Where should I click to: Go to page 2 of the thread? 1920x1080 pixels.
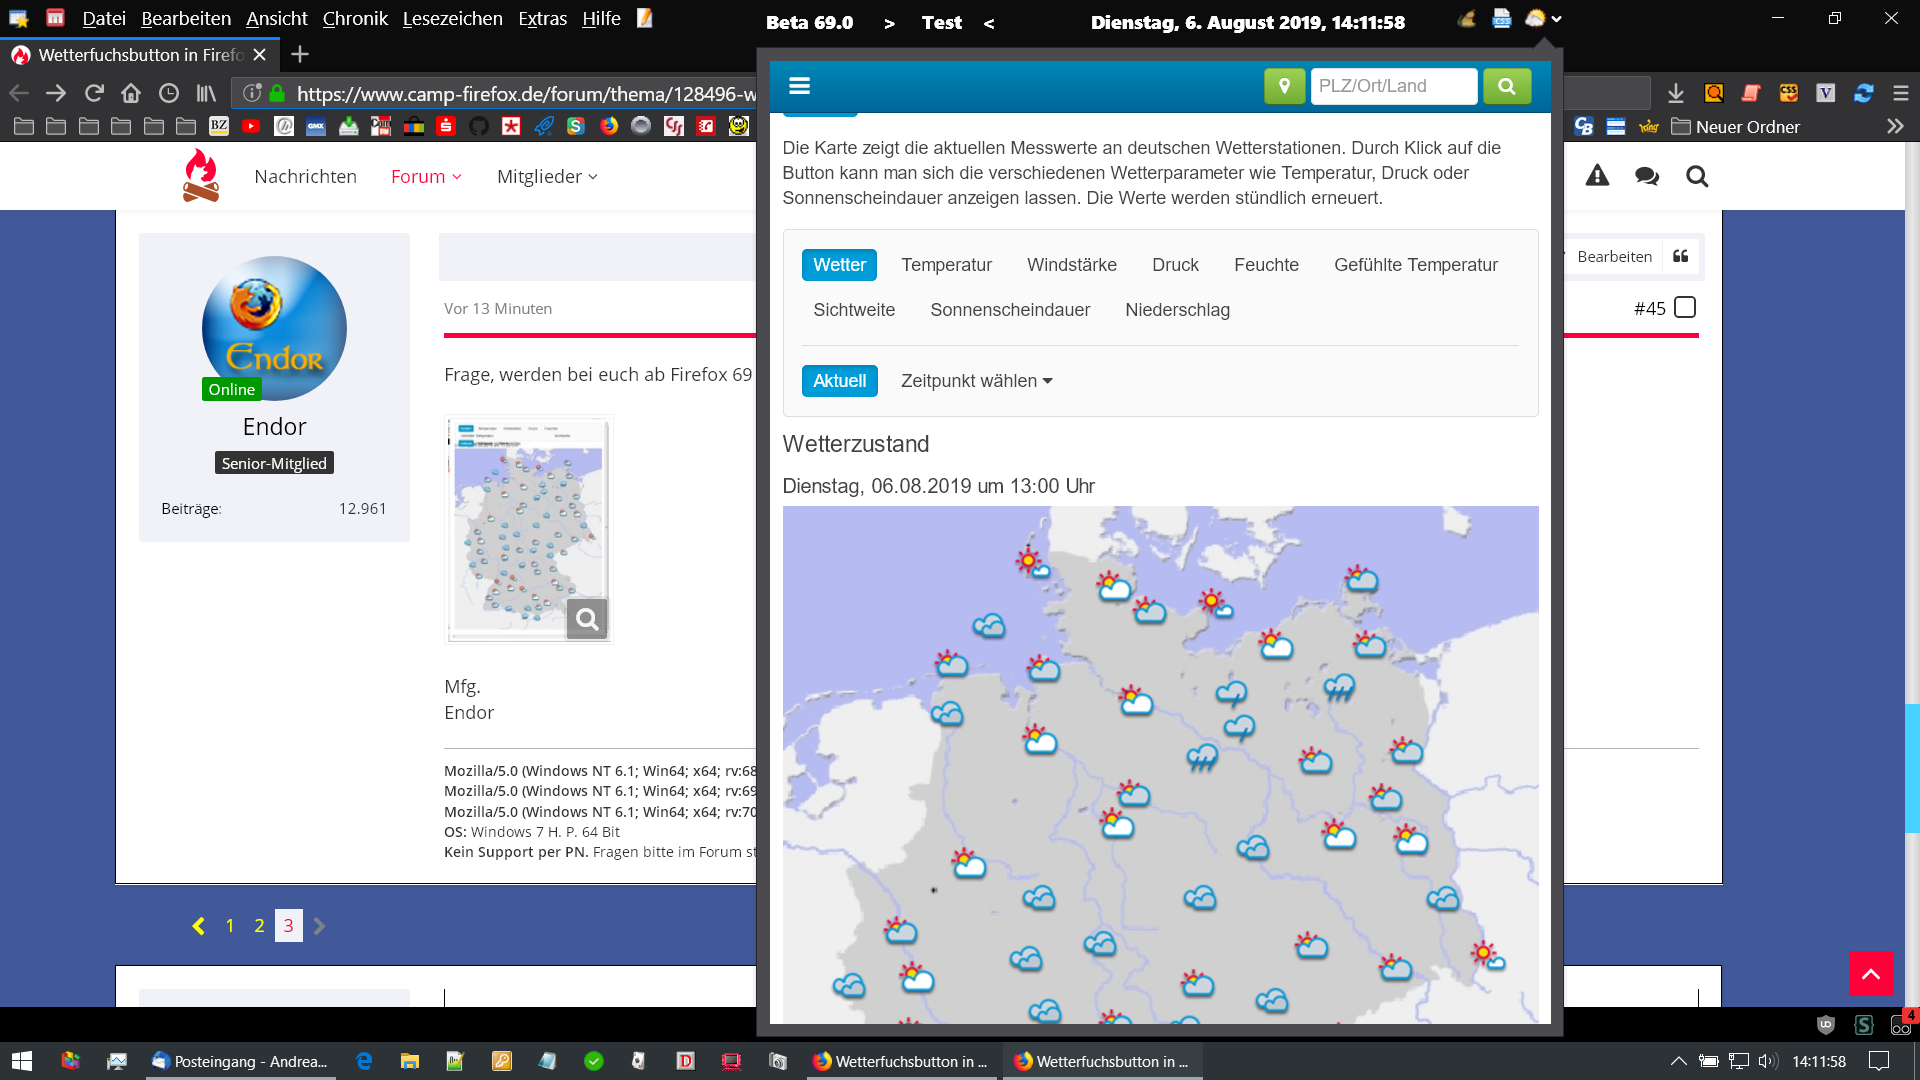tap(259, 925)
